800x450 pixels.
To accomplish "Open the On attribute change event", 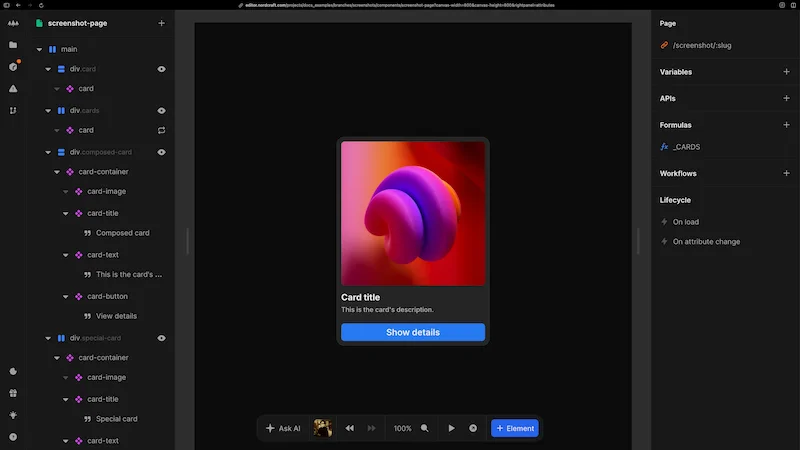I will [706, 242].
